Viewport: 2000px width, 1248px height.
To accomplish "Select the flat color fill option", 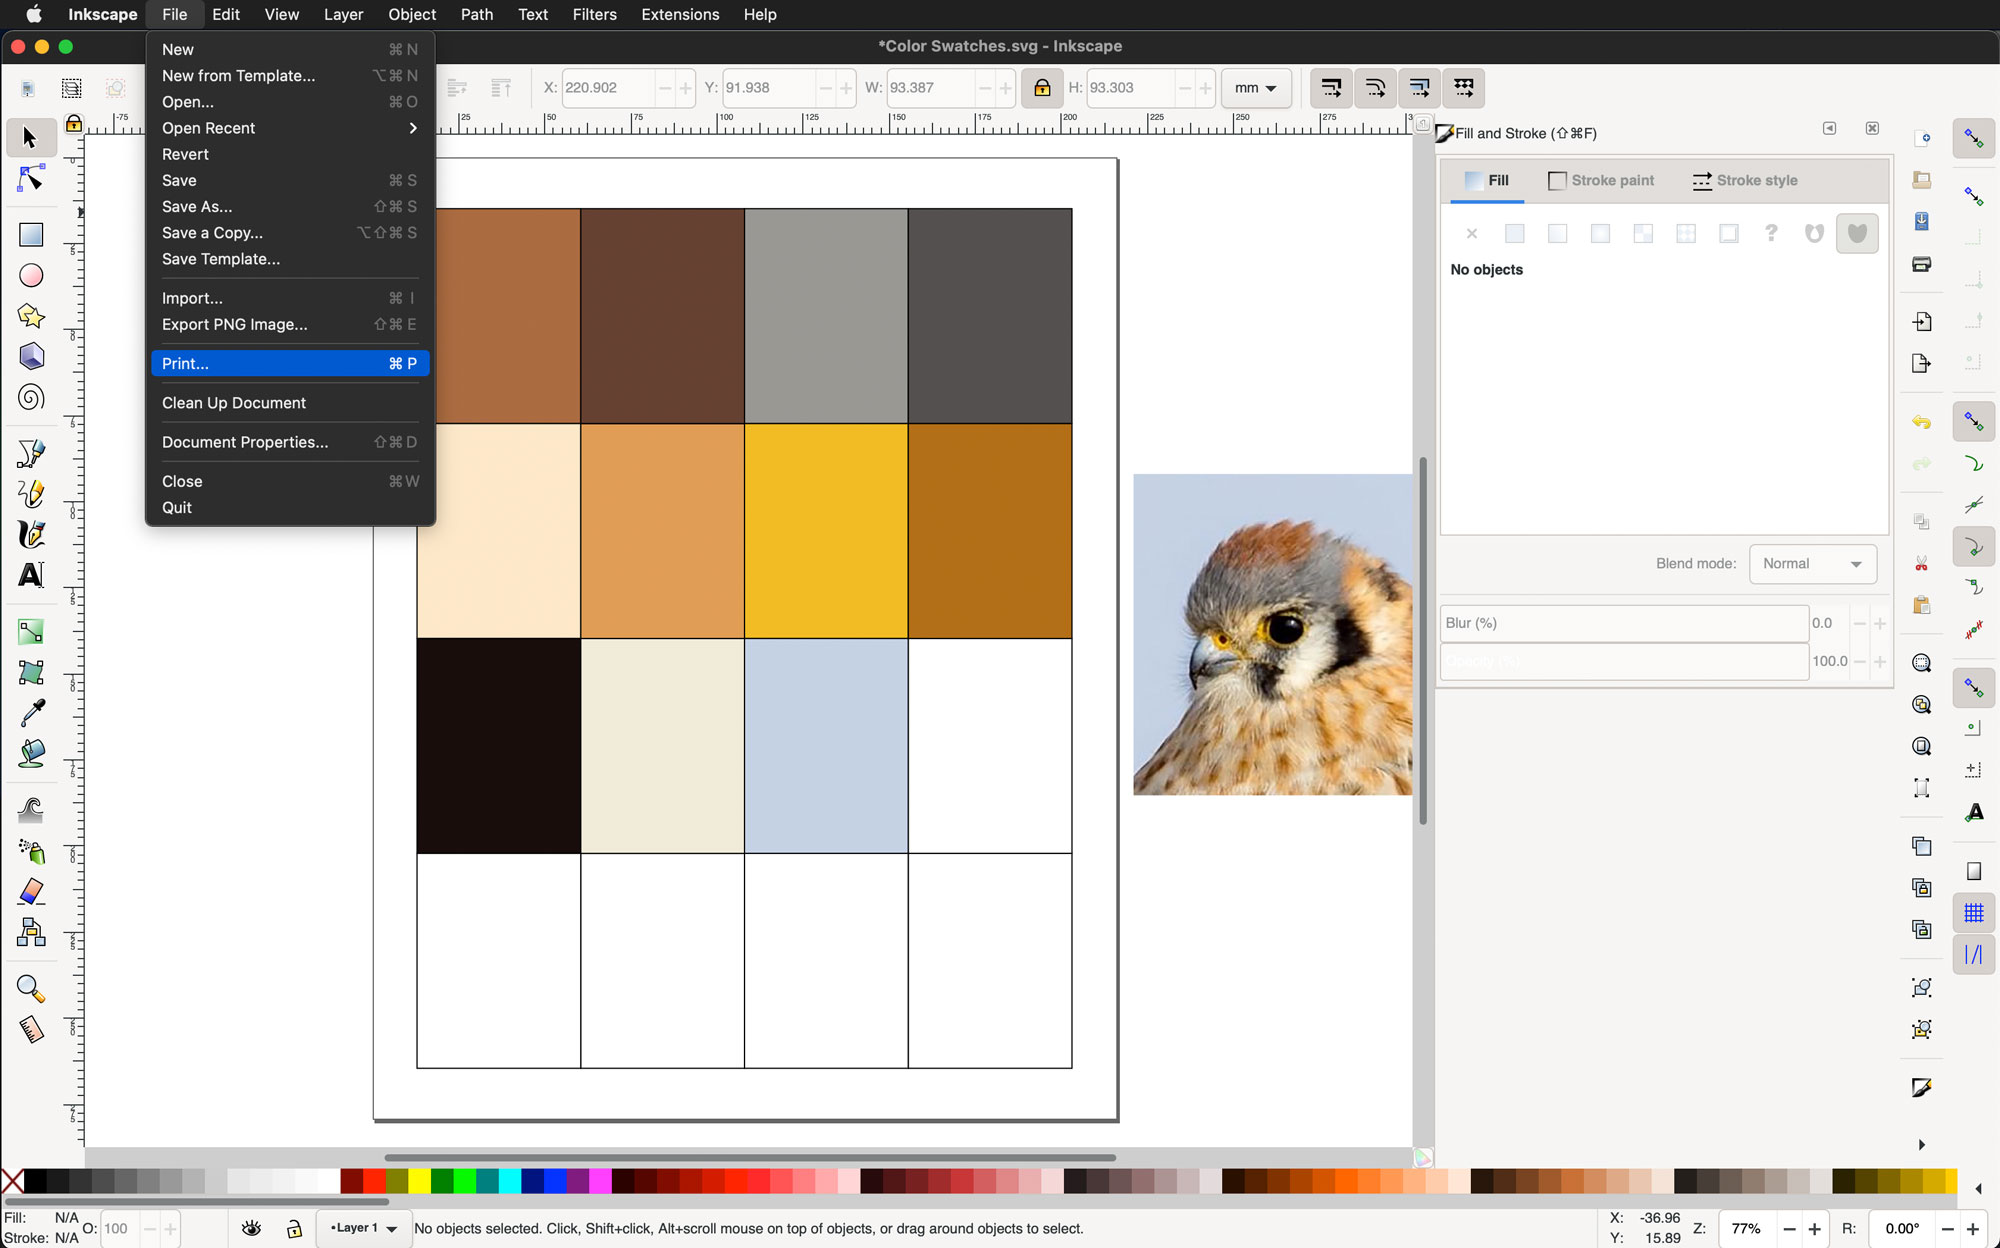I will click(x=1515, y=233).
